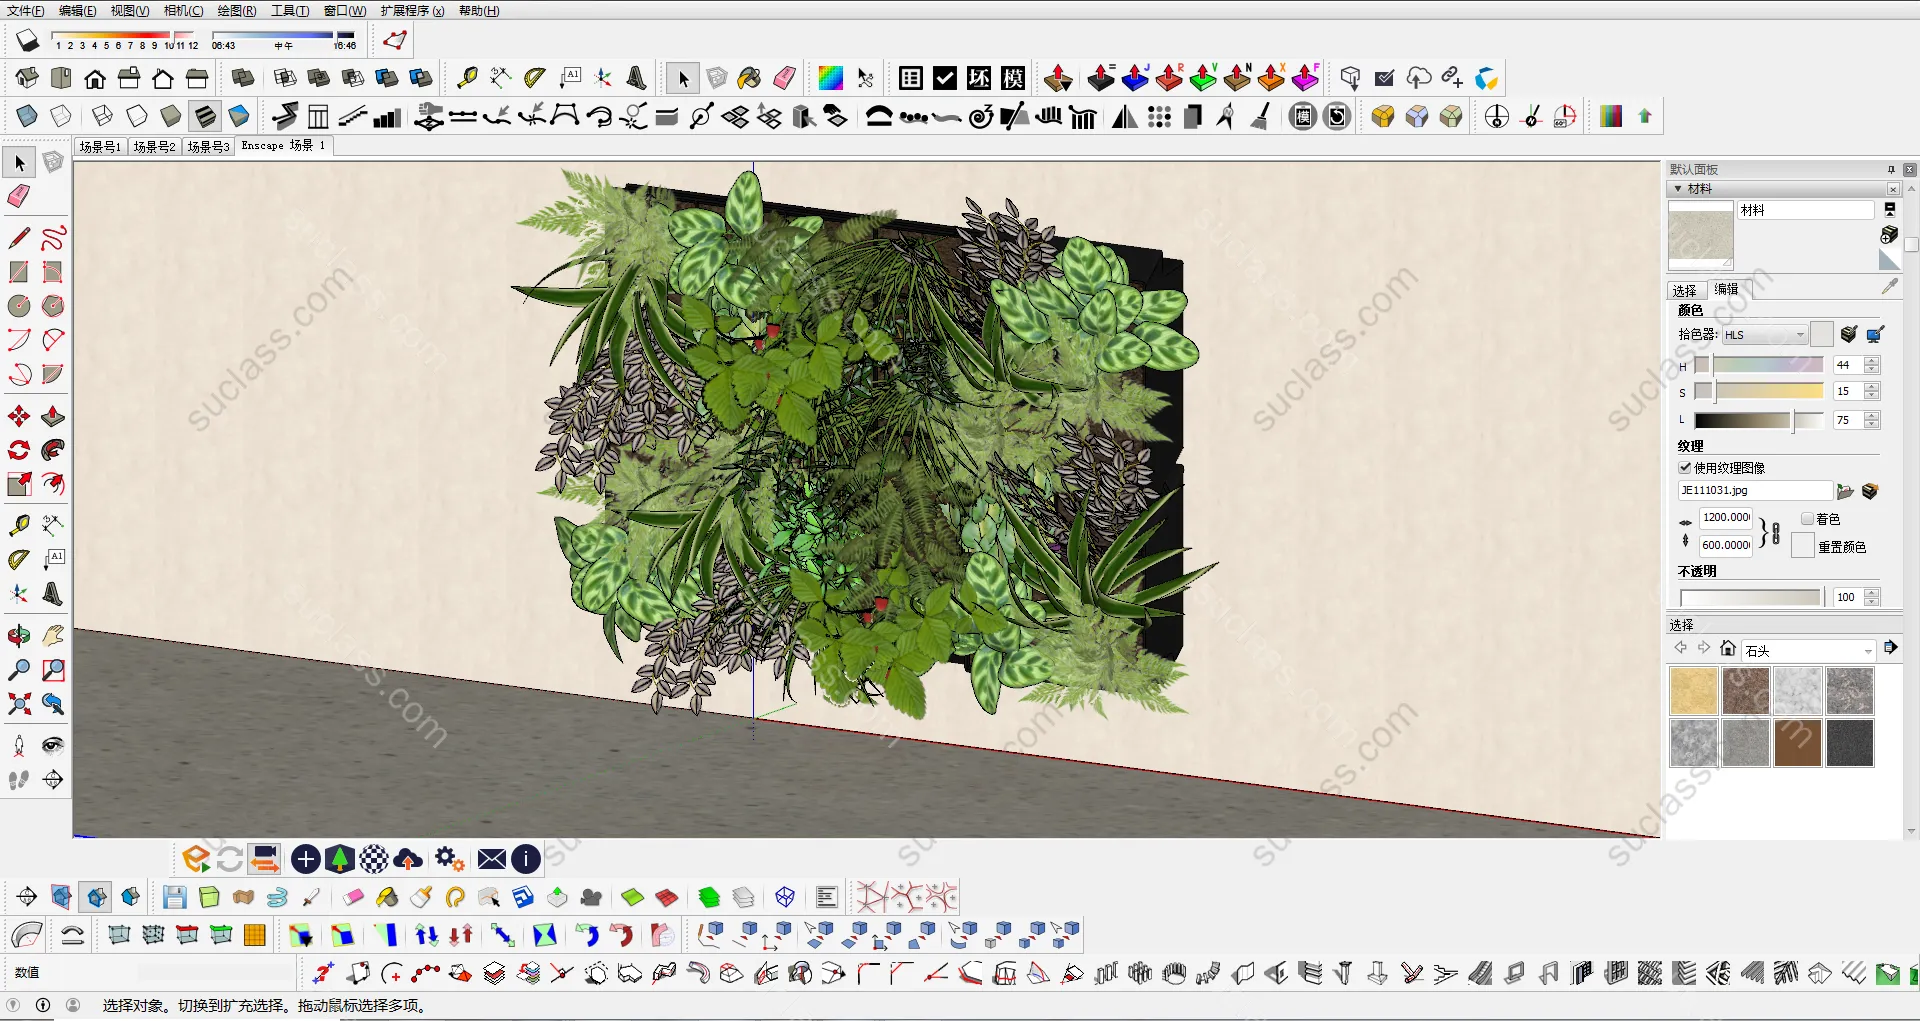1920x1021 pixels.
Task: Switch to the 选择 tab in materials panel
Action: pyautogui.click(x=1685, y=291)
